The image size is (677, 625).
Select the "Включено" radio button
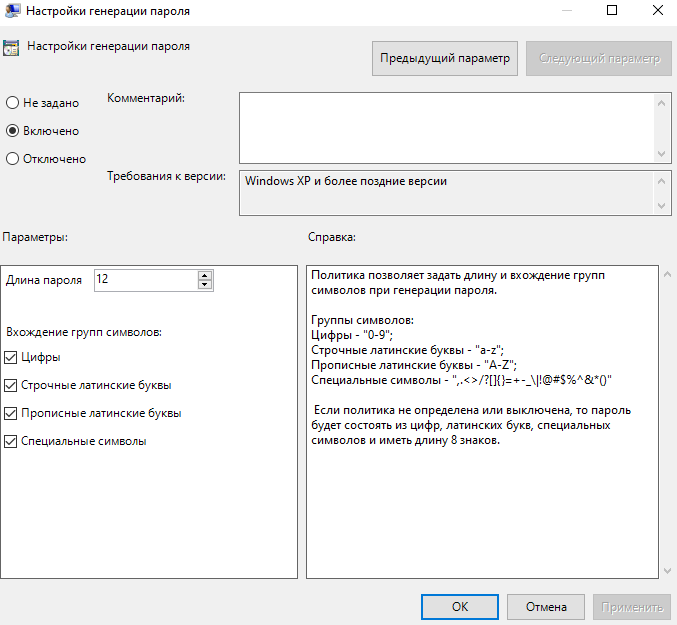(12, 130)
